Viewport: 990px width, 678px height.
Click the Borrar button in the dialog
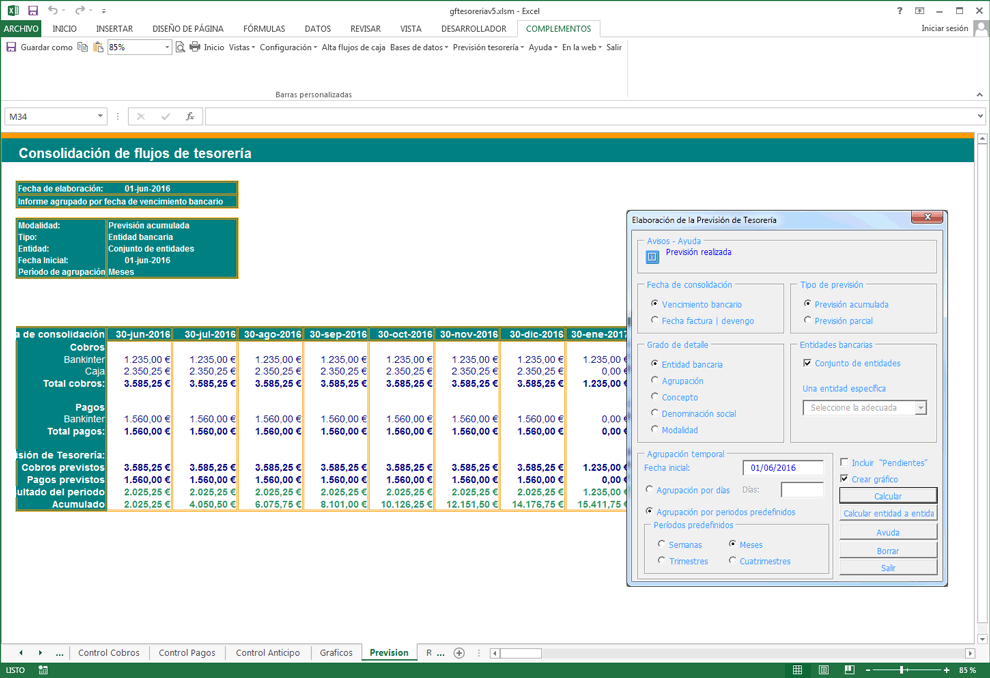pyautogui.click(x=888, y=550)
